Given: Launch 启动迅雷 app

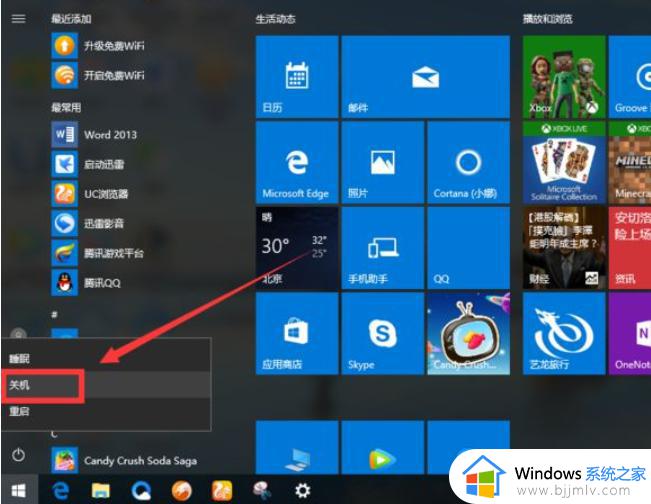Looking at the screenshot, I should [x=88, y=164].
